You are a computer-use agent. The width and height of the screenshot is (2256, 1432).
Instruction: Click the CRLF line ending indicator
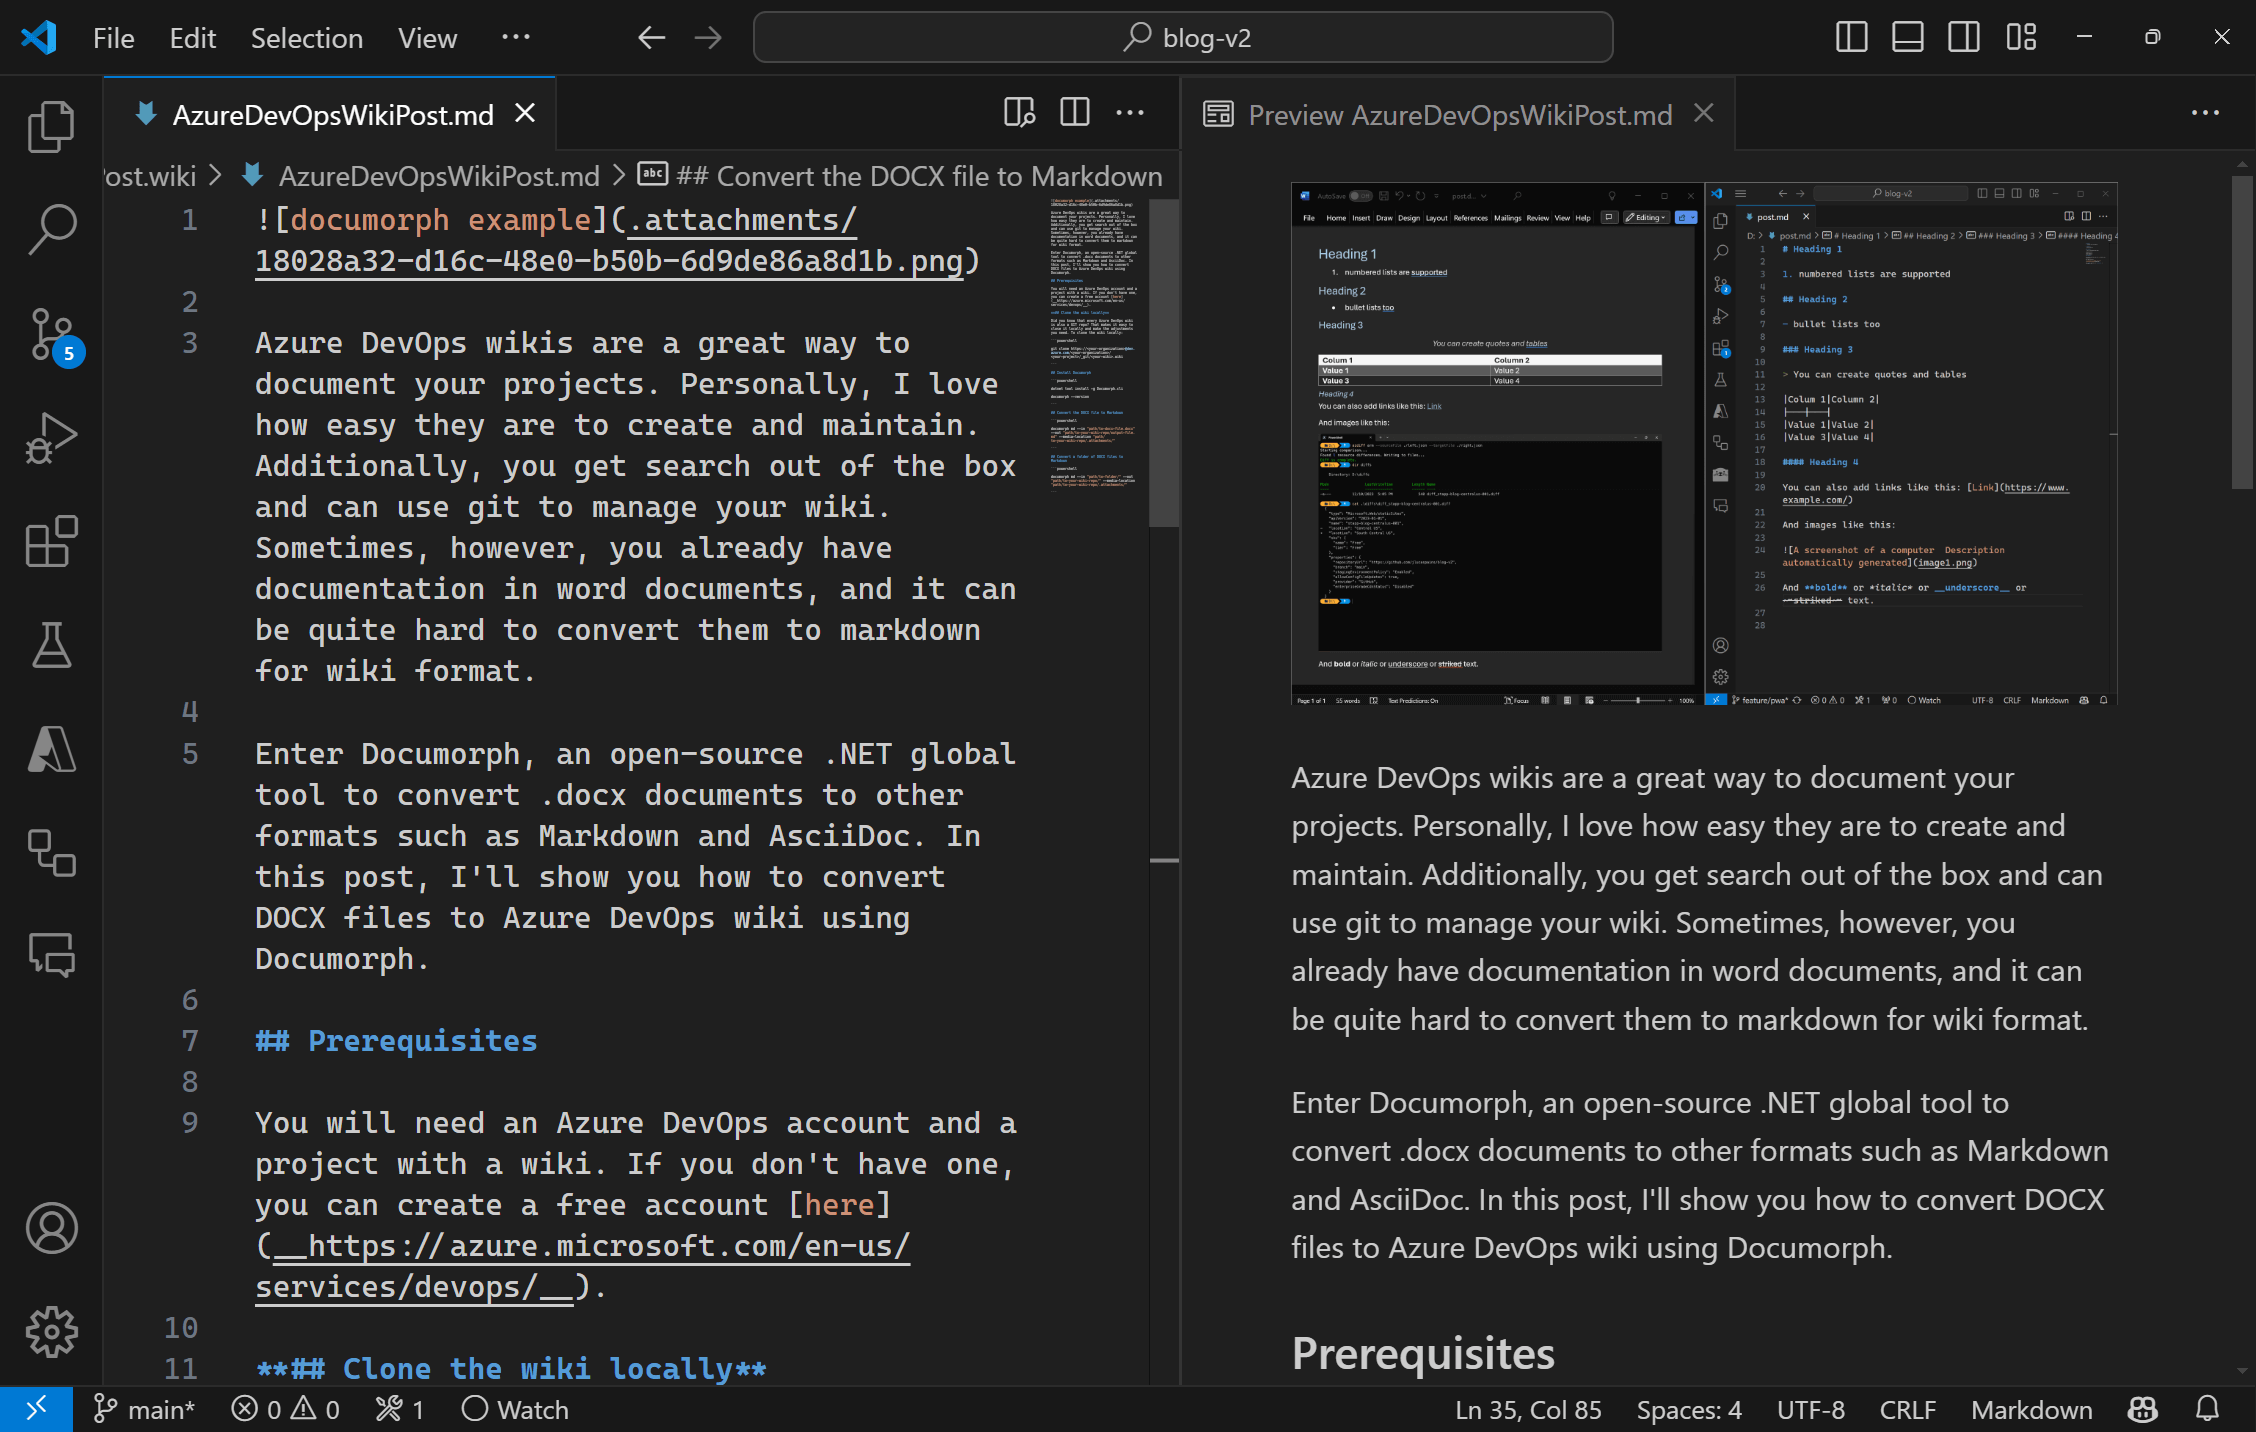tap(1912, 1409)
